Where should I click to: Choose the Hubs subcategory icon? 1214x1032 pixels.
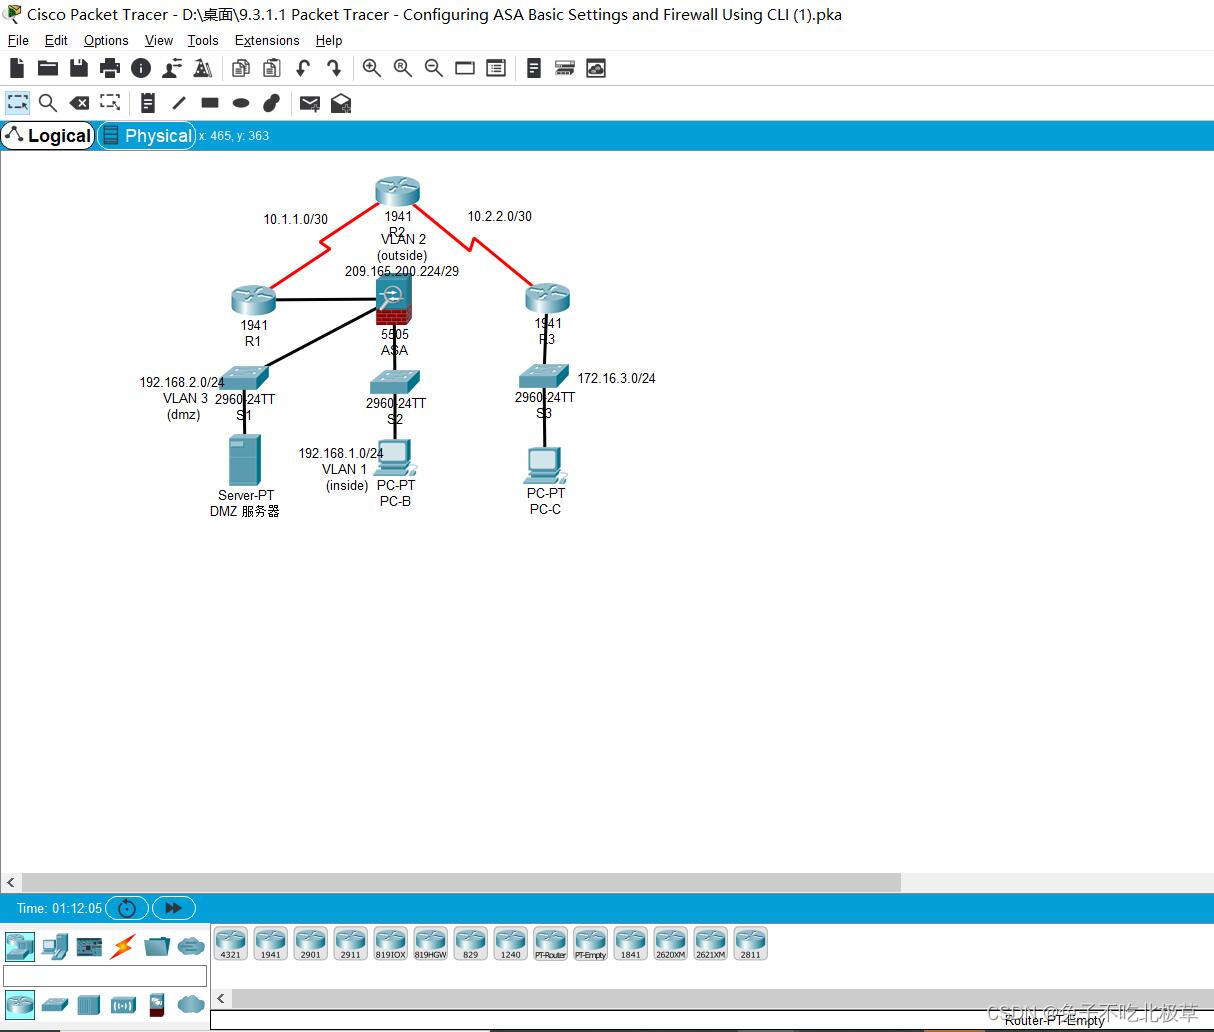tap(89, 1004)
